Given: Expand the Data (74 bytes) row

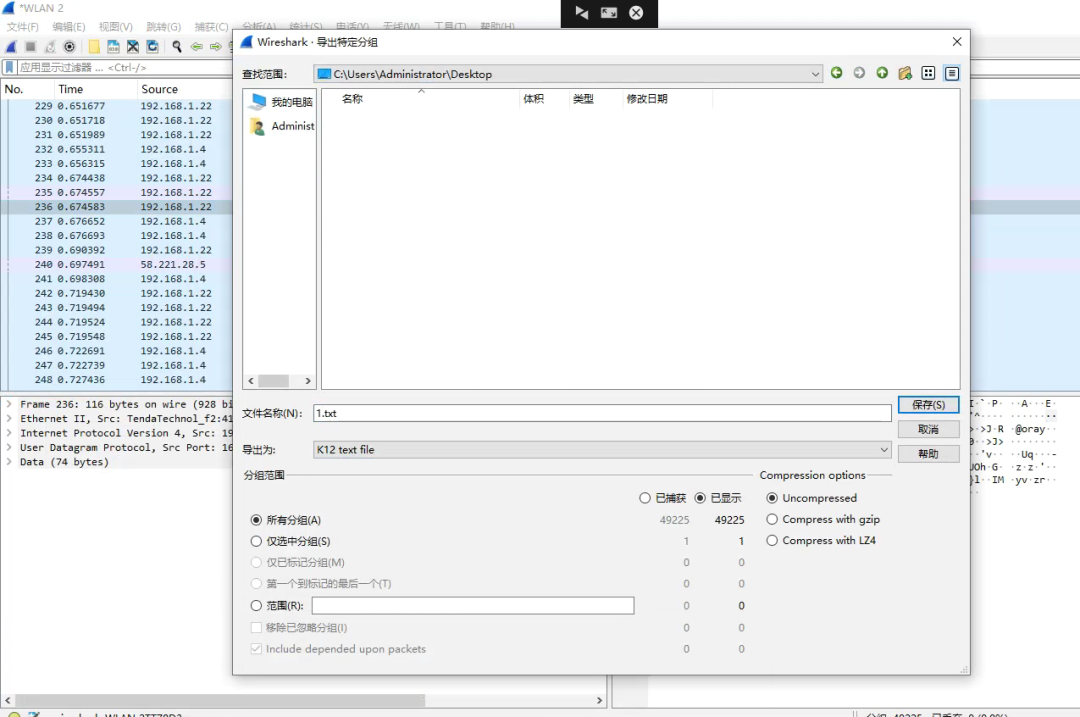Looking at the screenshot, I should coord(9,462).
